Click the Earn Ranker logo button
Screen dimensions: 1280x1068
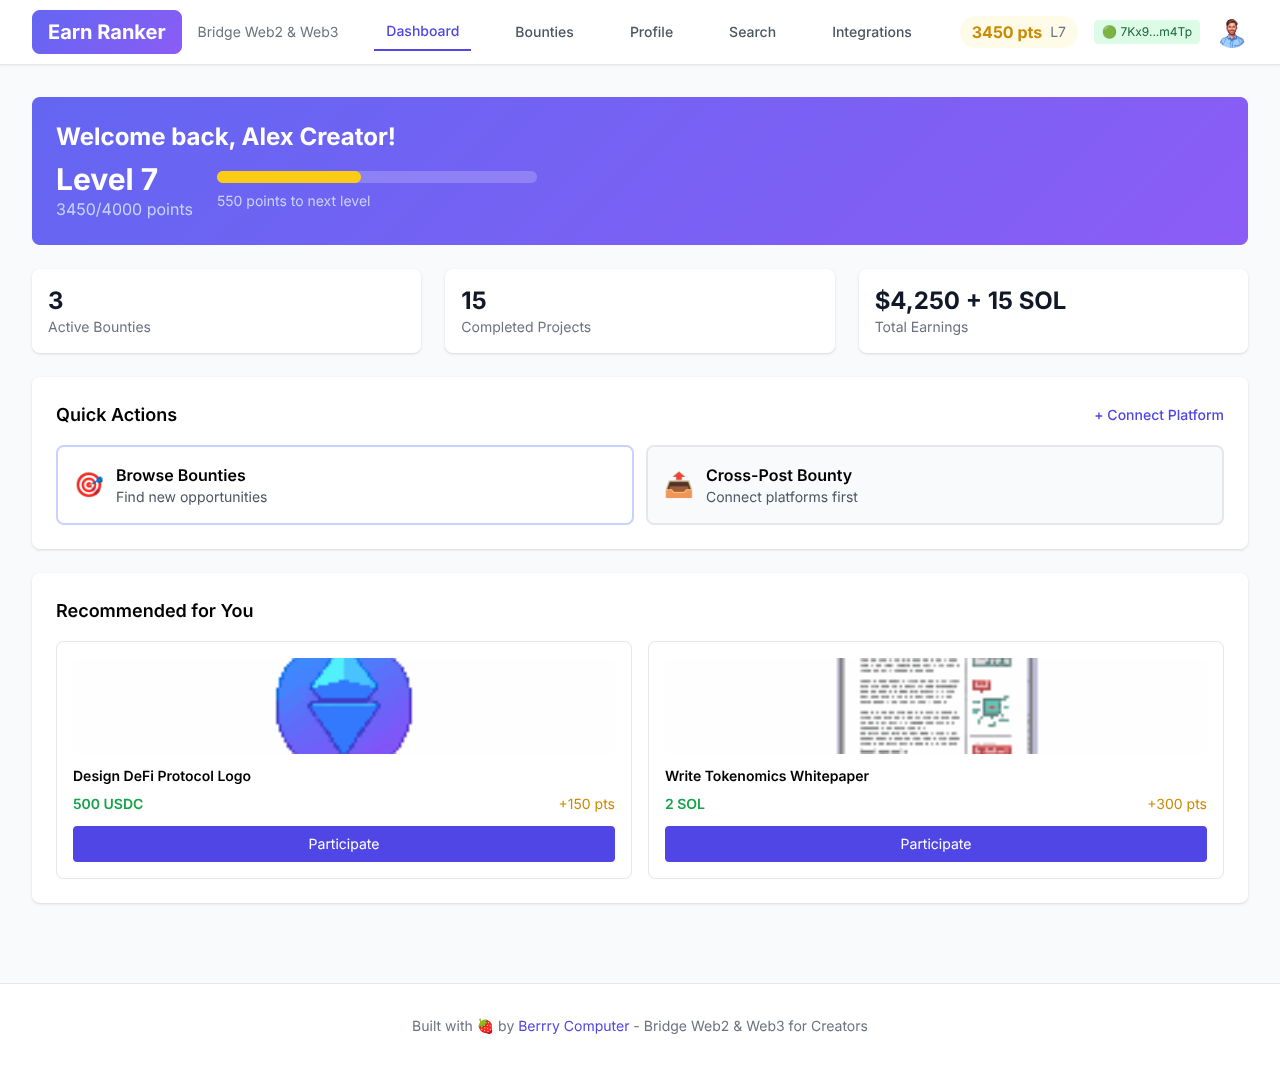coord(106,31)
